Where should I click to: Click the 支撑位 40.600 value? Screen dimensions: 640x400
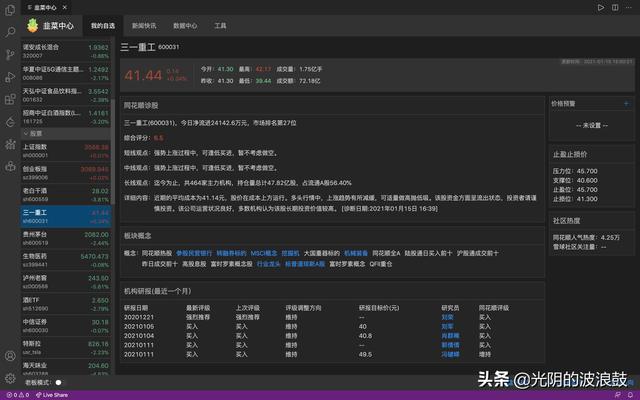587,180
